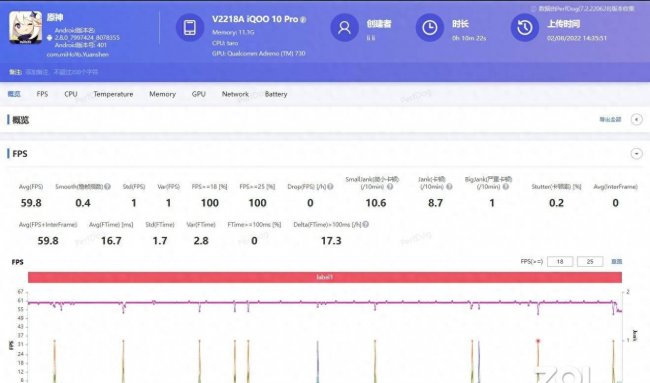The width and height of the screenshot is (650, 383).
Task: Click the V2218A iQOO 10 Pro device name
Action: [x=255, y=19]
